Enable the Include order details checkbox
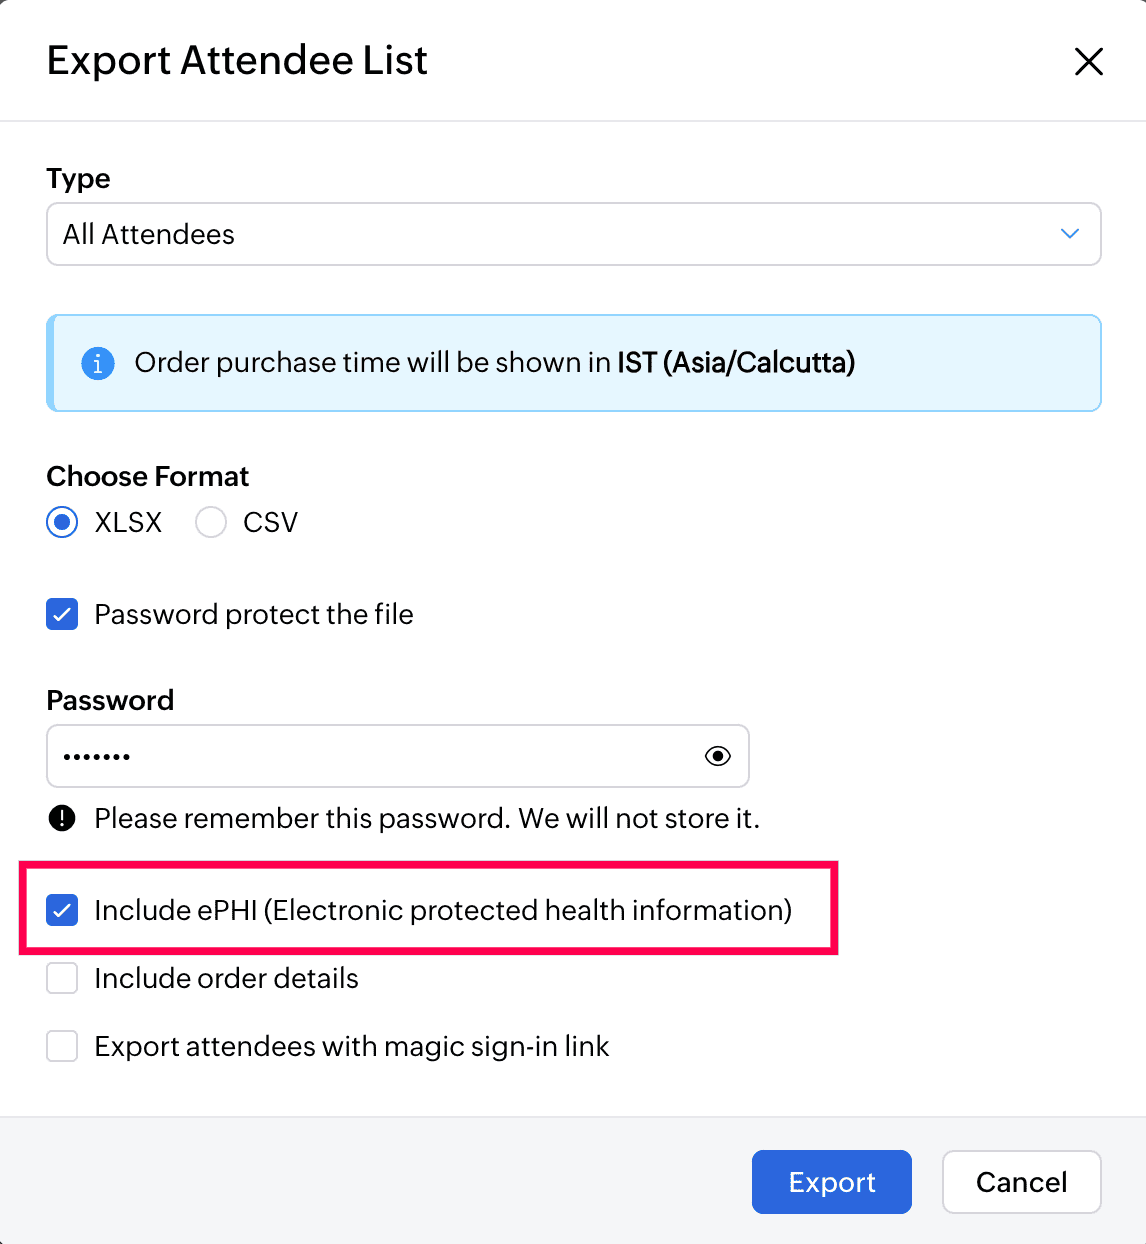This screenshot has height=1244, width=1146. [62, 978]
